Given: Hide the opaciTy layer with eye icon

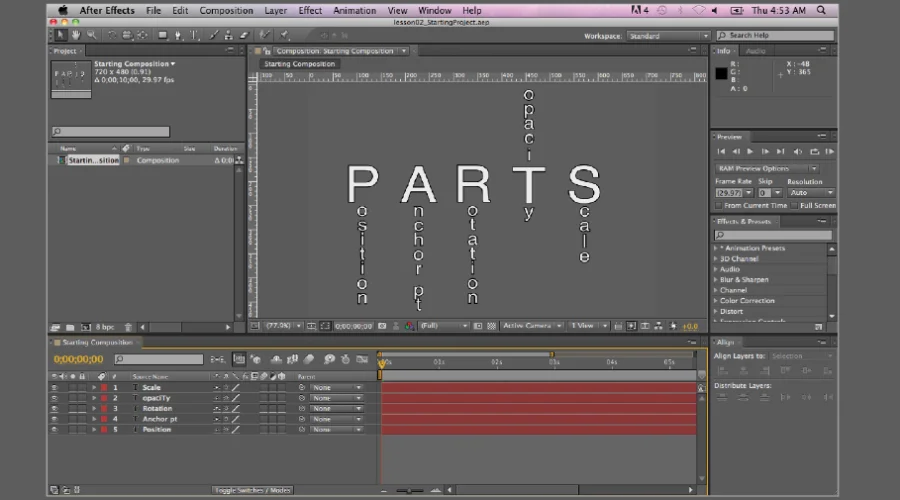Looking at the screenshot, I should (x=55, y=398).
